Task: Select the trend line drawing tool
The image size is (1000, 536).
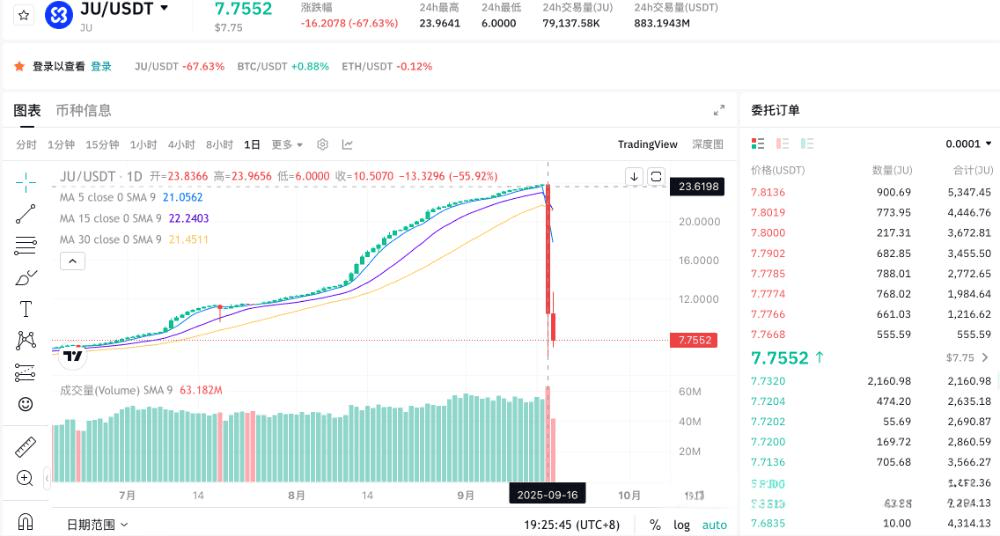Action: tap(26, 213)
